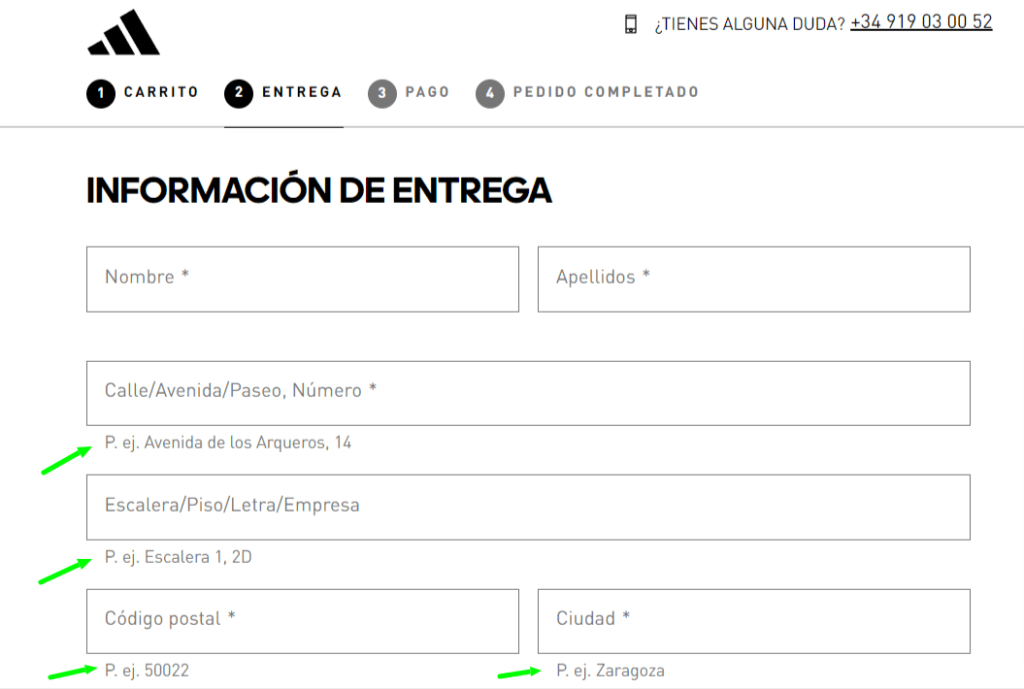Call the +34 919 03 00 52 number link
This screenshot has width=1024, height=689.
pyautogui.click(x=921, y=22)
